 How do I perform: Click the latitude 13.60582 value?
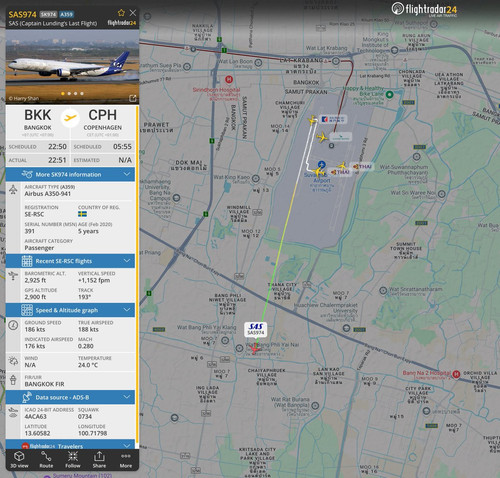click(37, 433)
